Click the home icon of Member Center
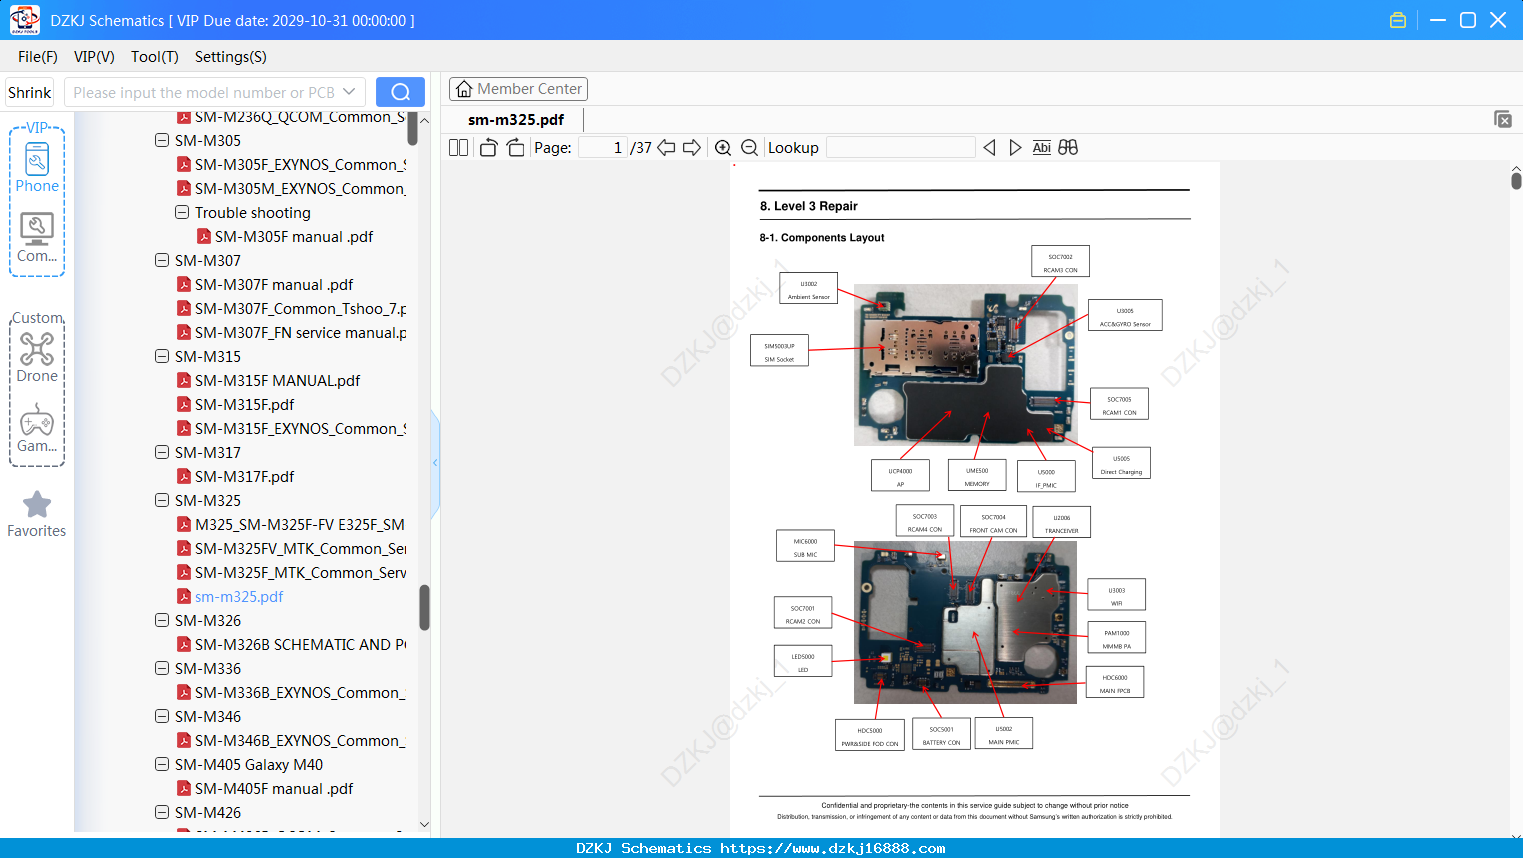The width and height of the screenshot is (1523, 858). click(x=464, y=89)
